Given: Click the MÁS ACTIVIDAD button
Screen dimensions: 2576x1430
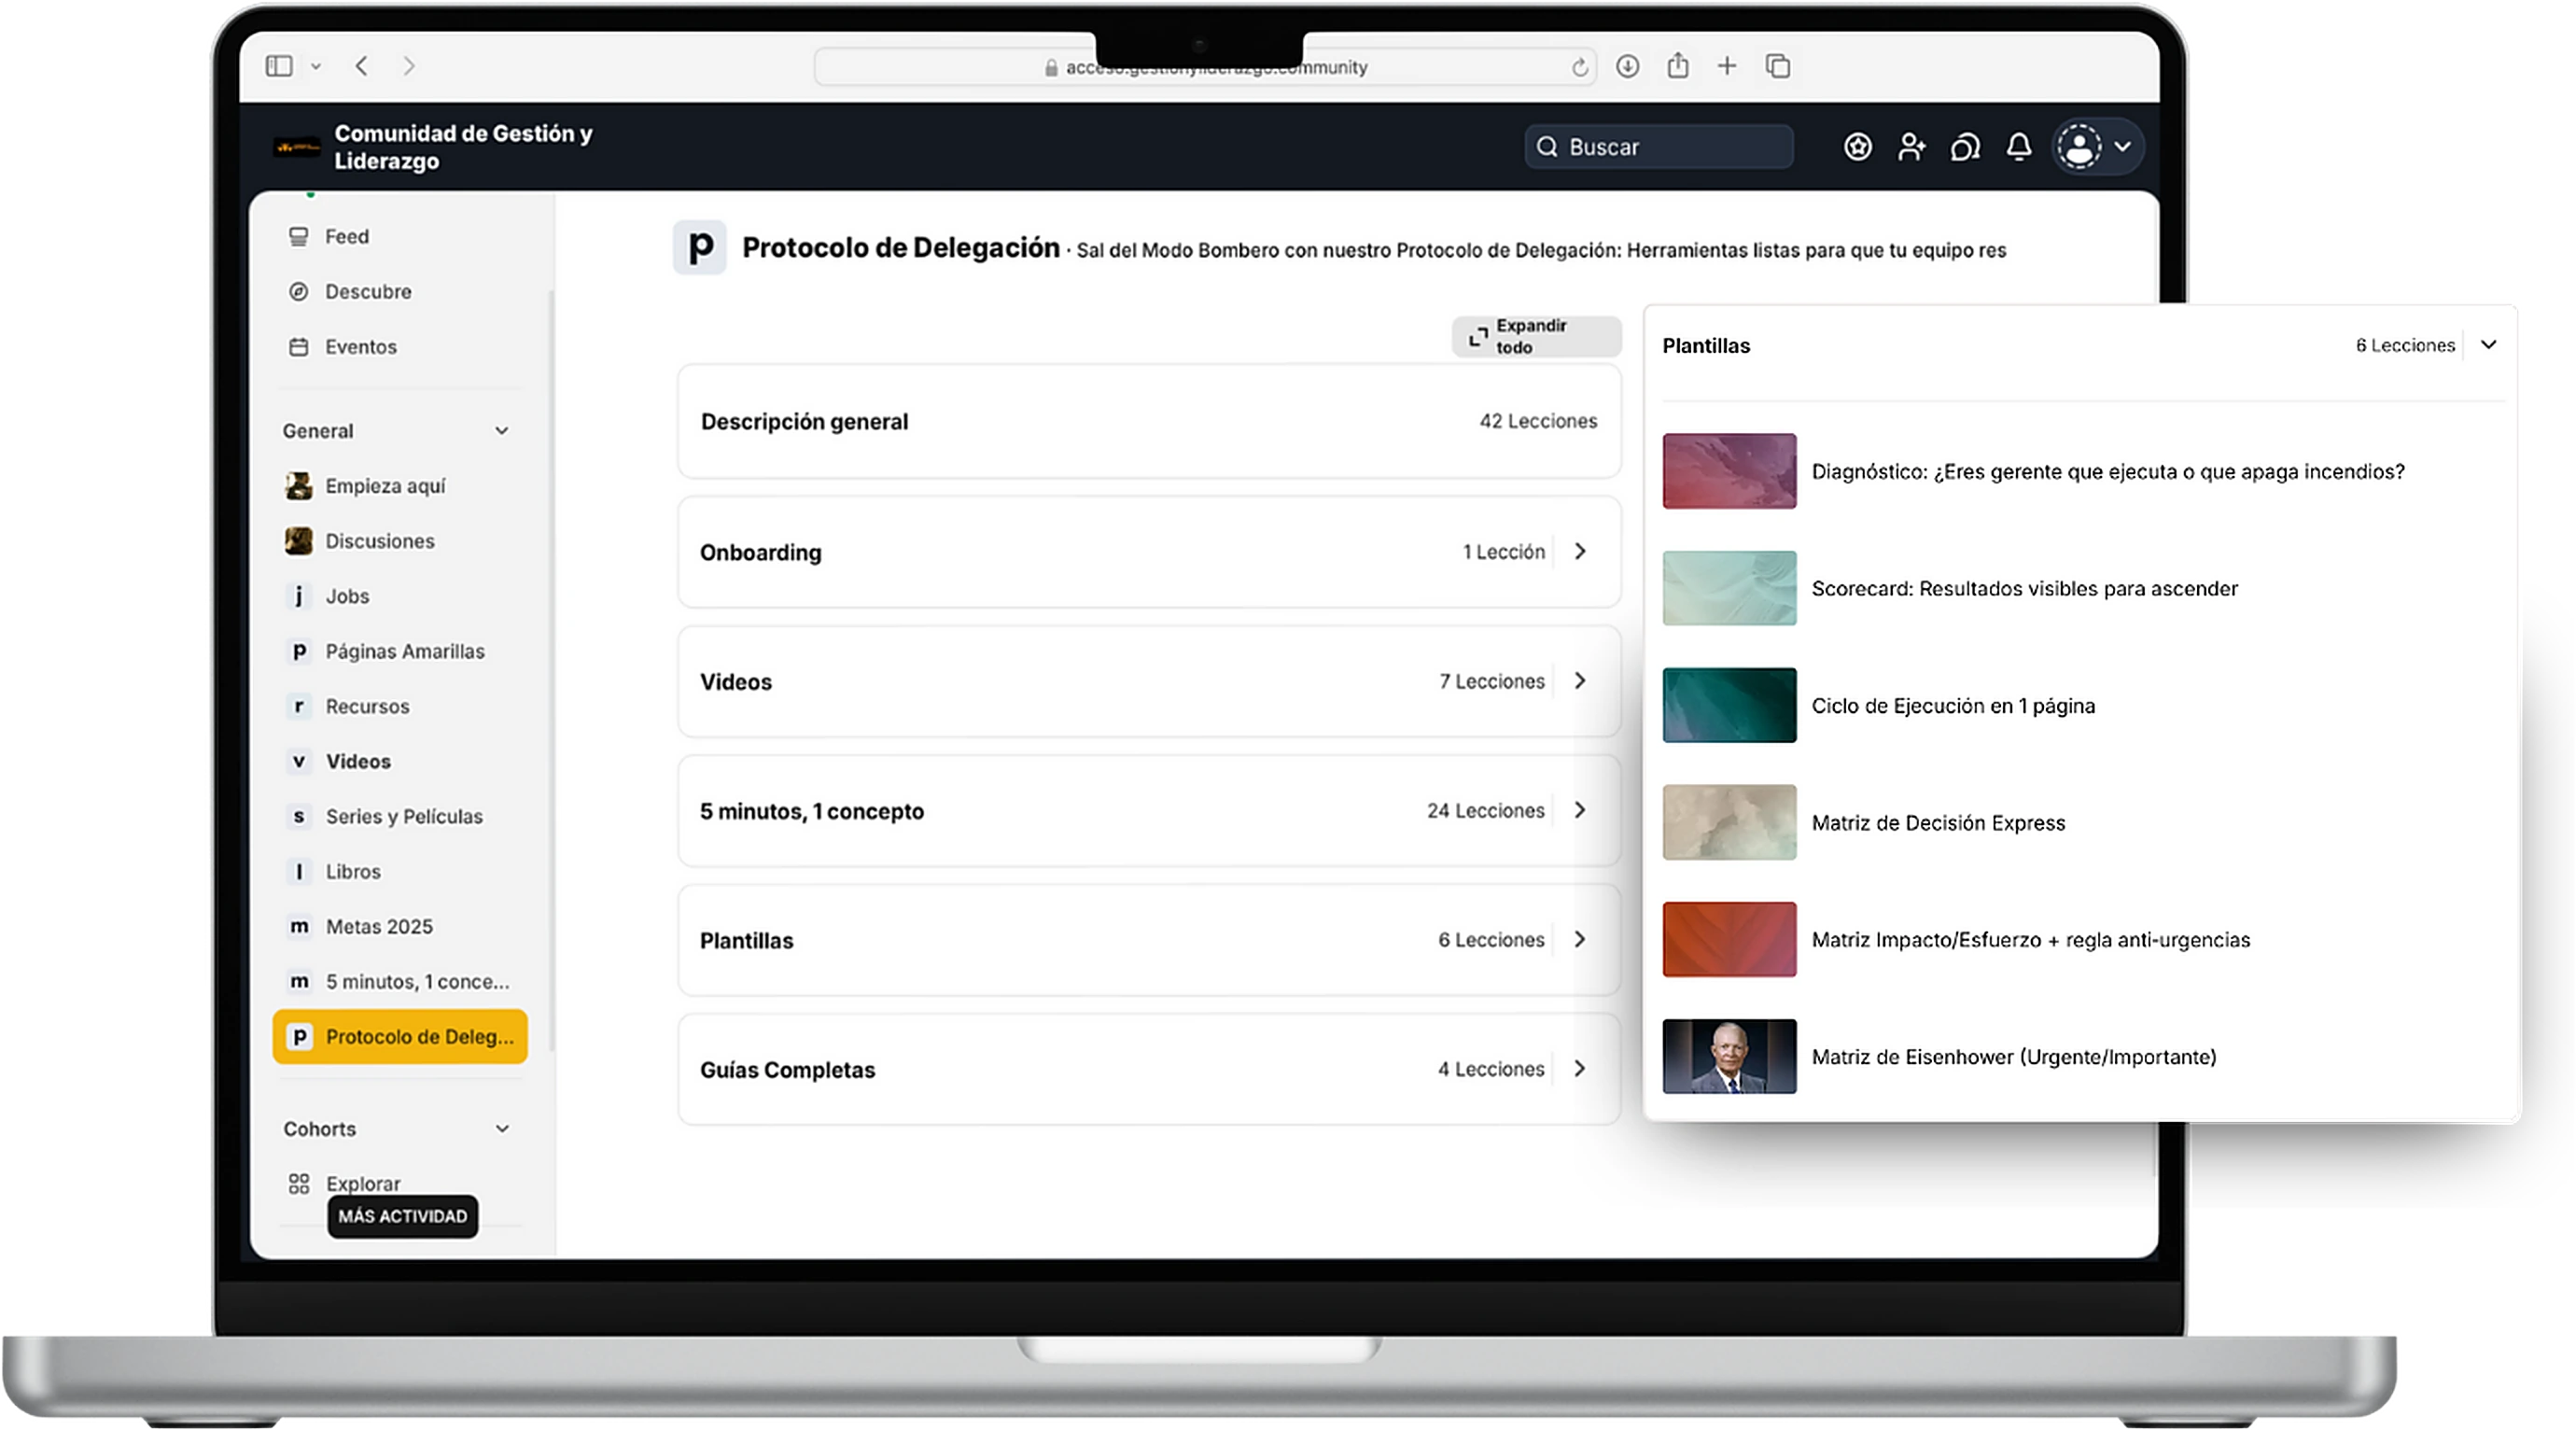Looking at the screenshot, I should tap(402, 1216).
